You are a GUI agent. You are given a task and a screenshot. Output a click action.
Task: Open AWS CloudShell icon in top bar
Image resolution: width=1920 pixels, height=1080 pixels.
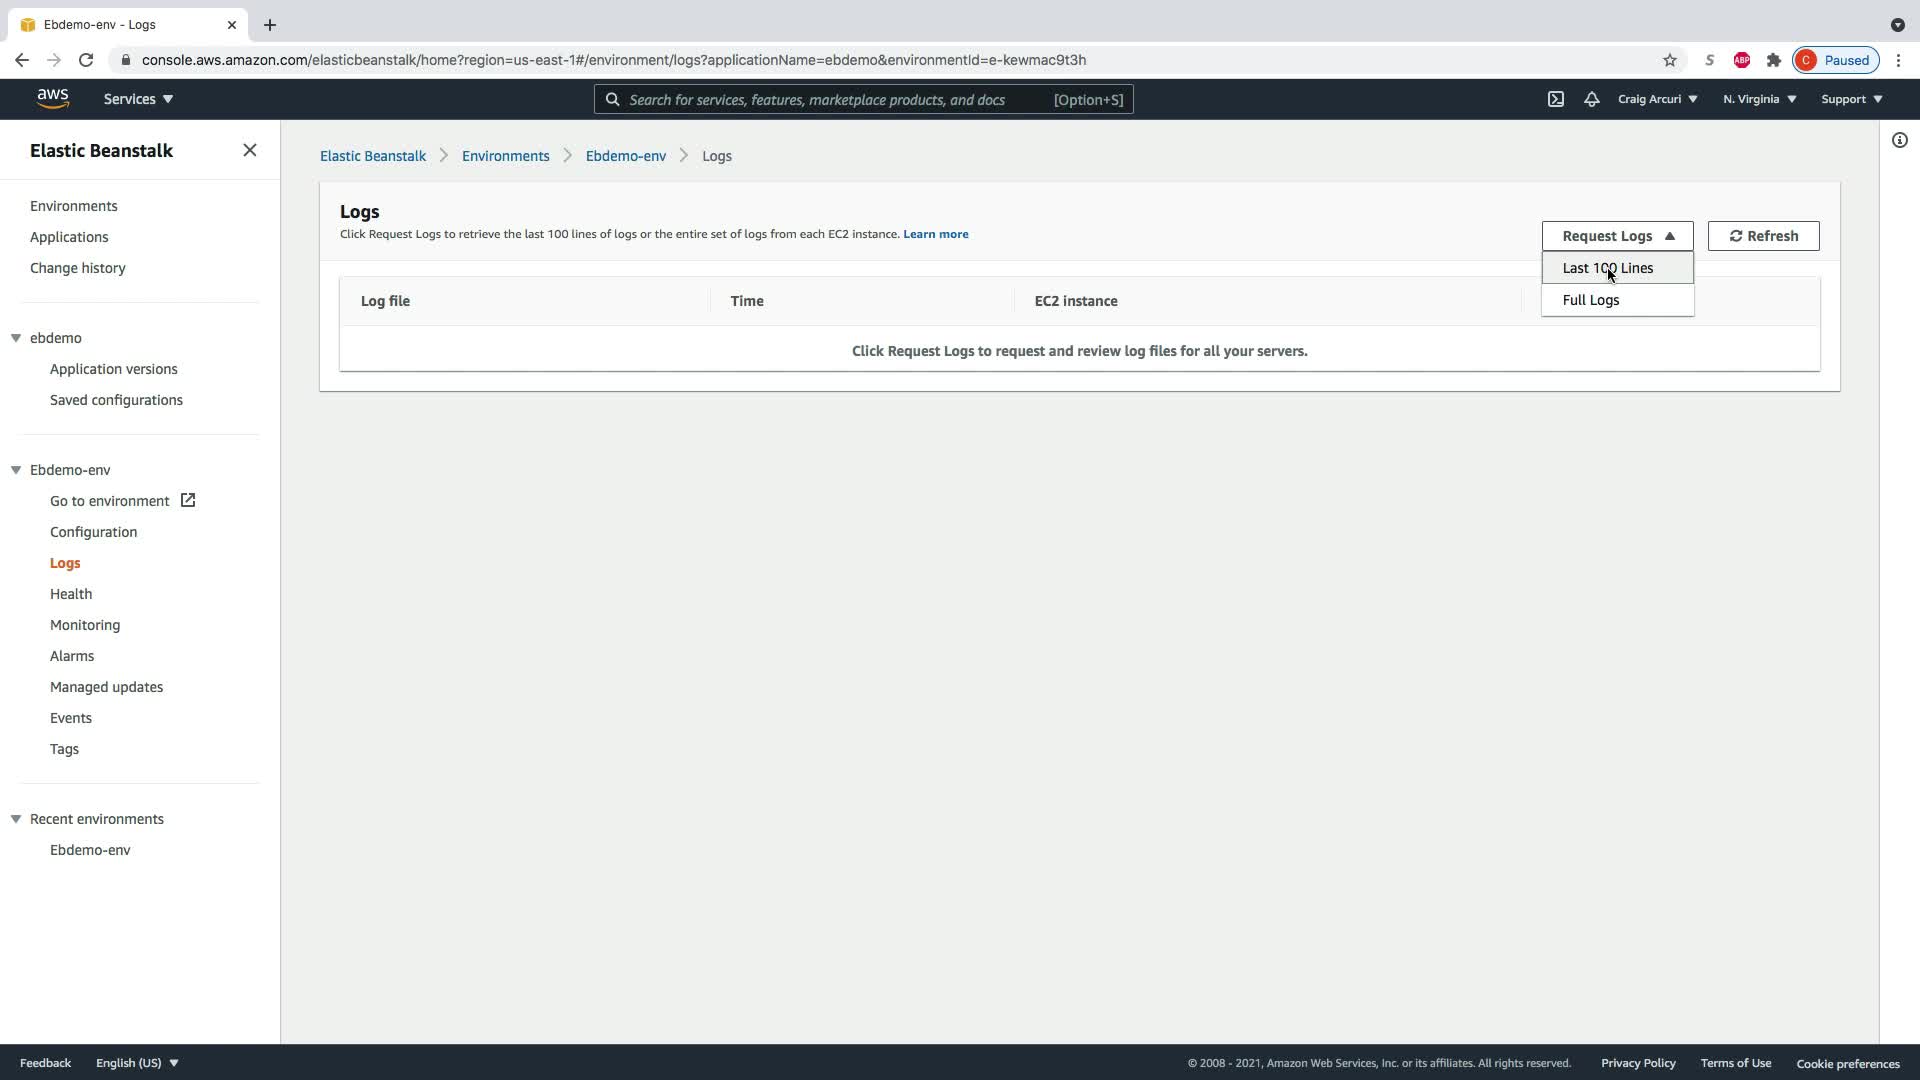pos(1556,99)
